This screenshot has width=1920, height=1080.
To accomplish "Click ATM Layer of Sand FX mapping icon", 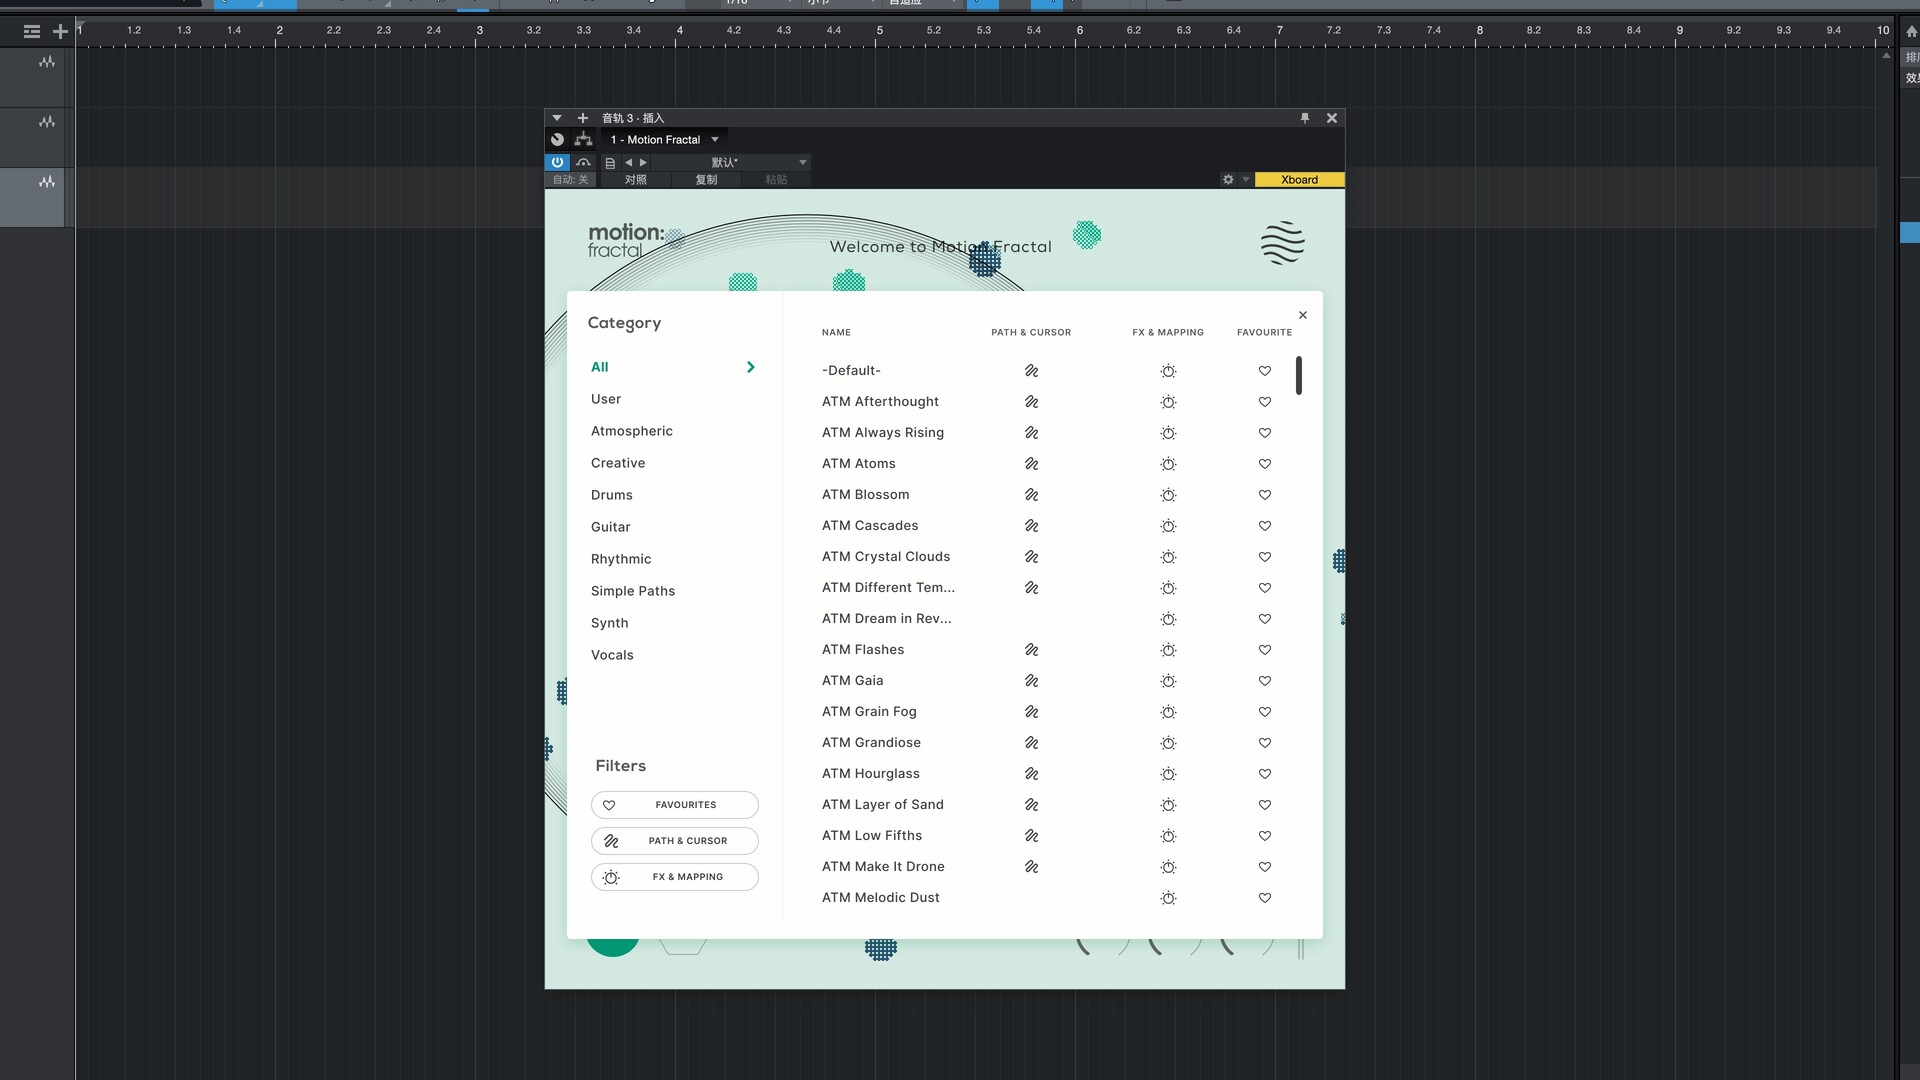I will tap(1168, 805).
